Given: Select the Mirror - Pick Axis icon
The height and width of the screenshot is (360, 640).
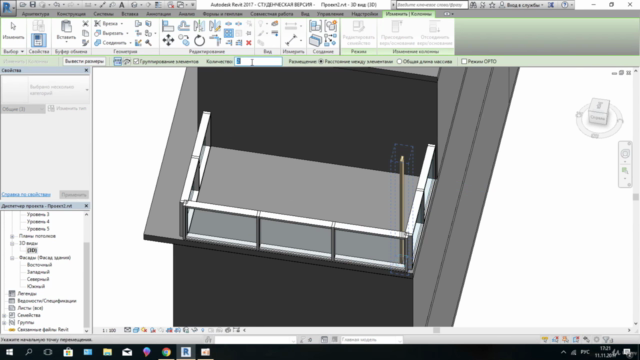Looking at the screenshot, I should click(x=199, y=26).
